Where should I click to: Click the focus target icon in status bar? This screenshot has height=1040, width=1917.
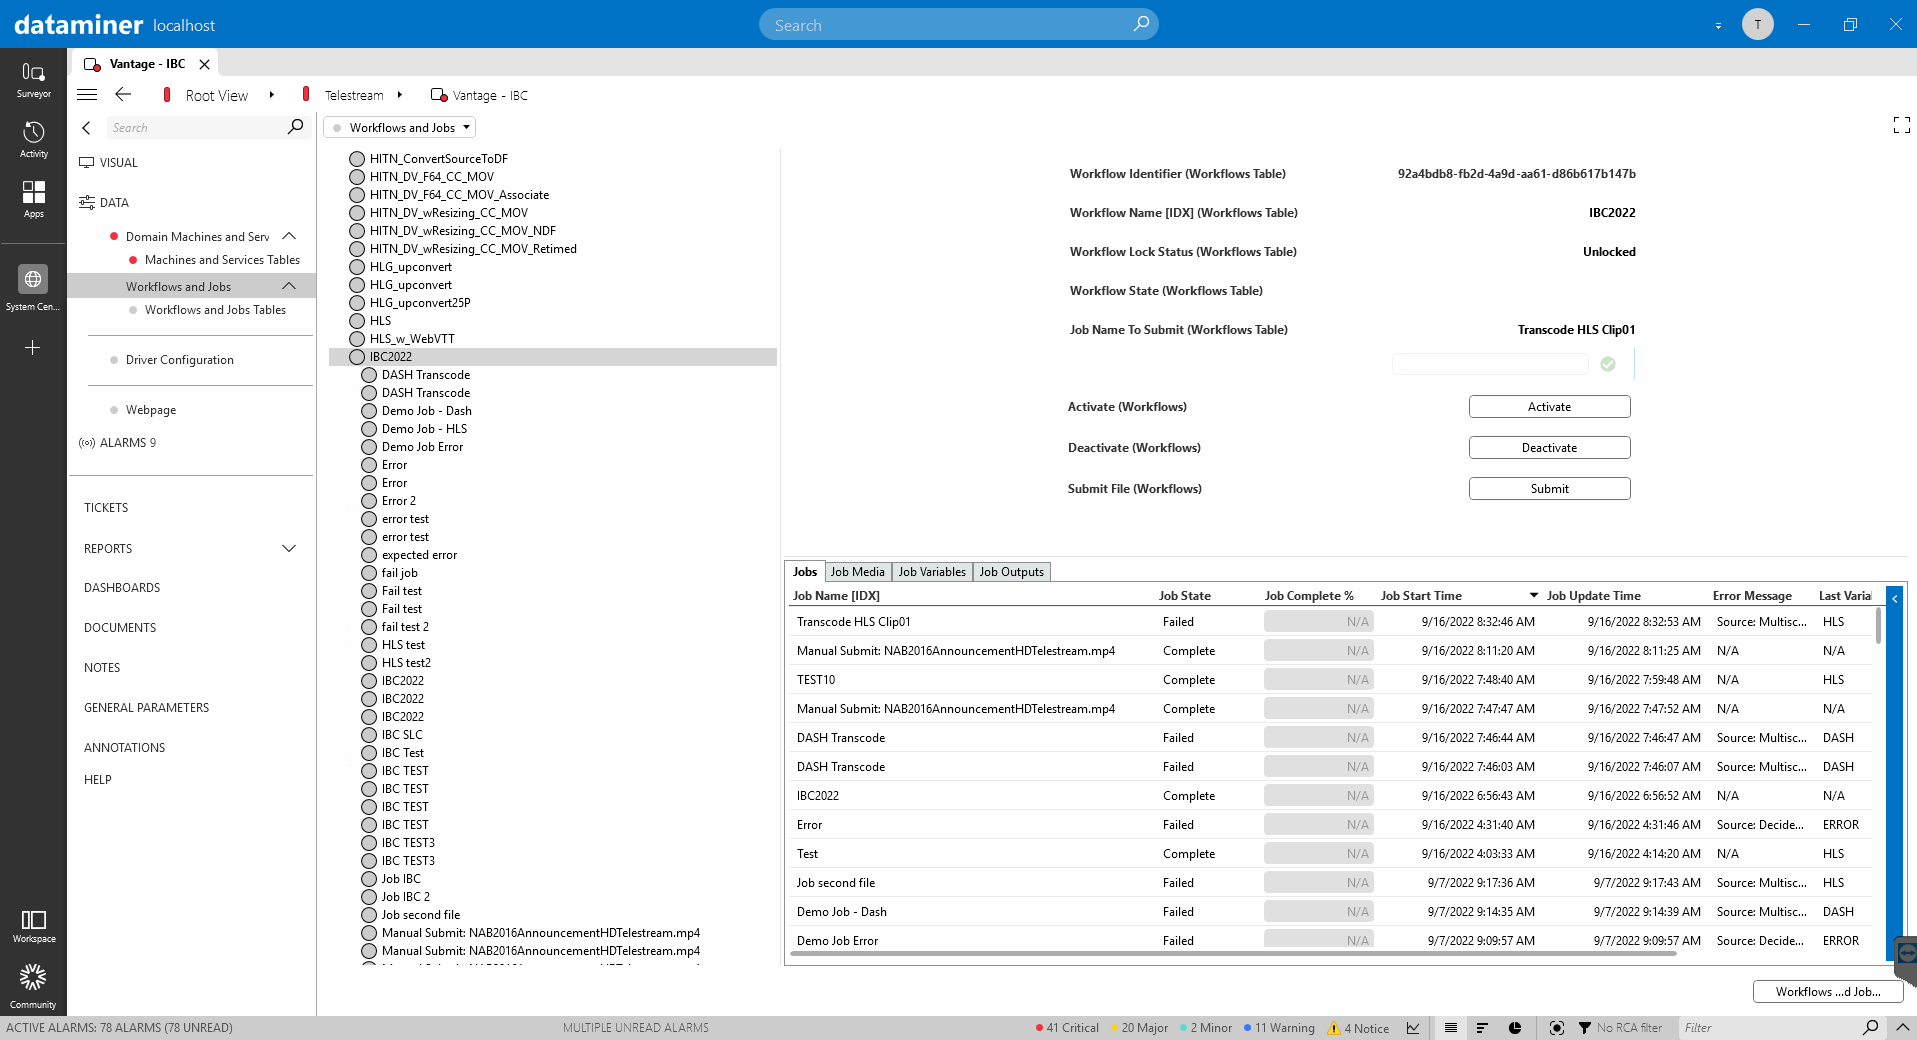tap(1556, 1028)
